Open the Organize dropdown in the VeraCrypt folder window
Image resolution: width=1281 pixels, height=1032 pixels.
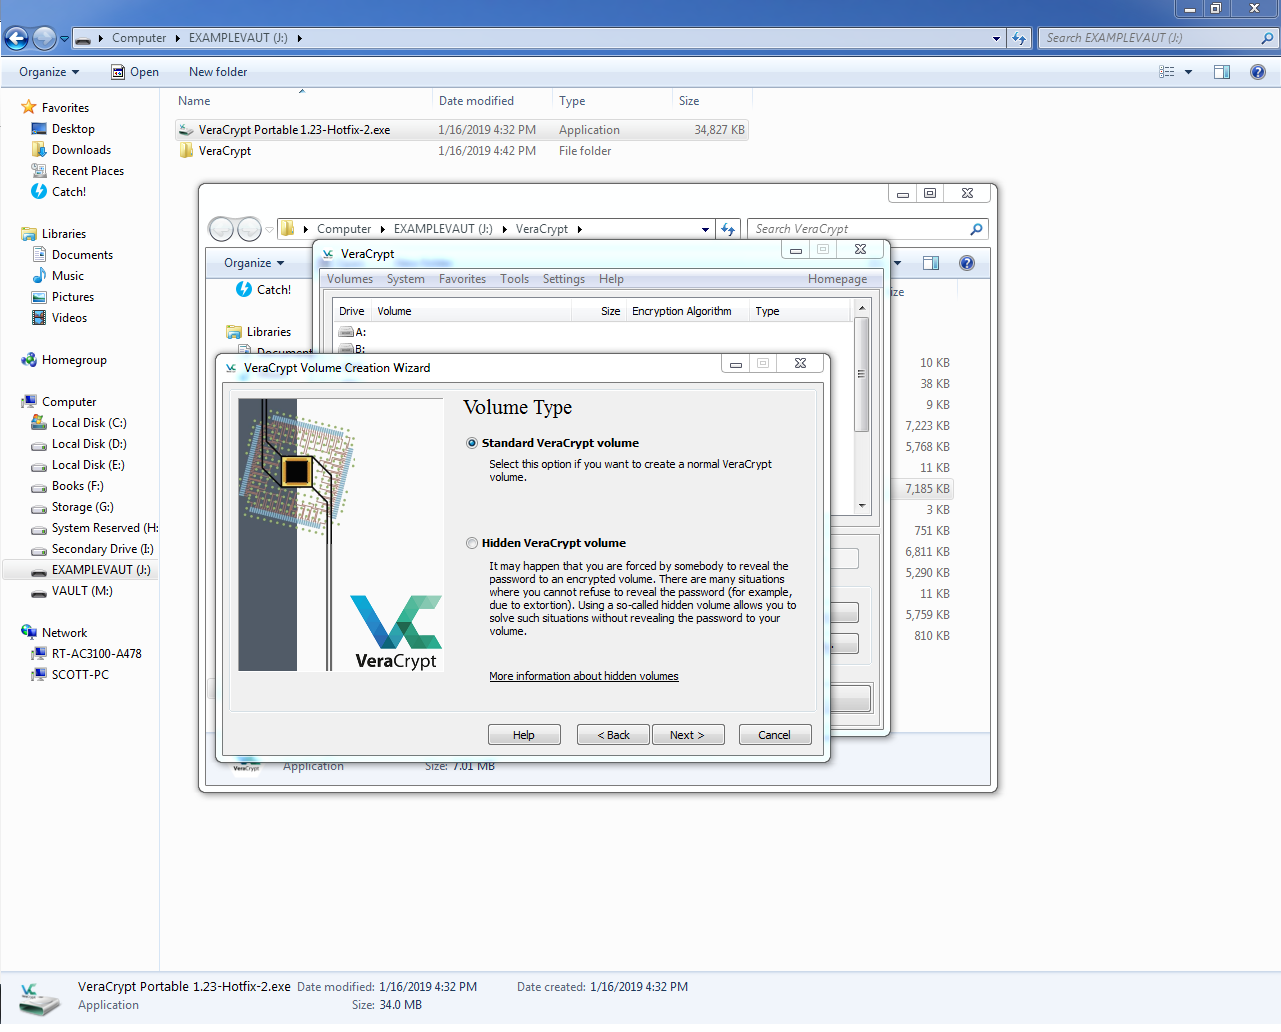(254, 263)
